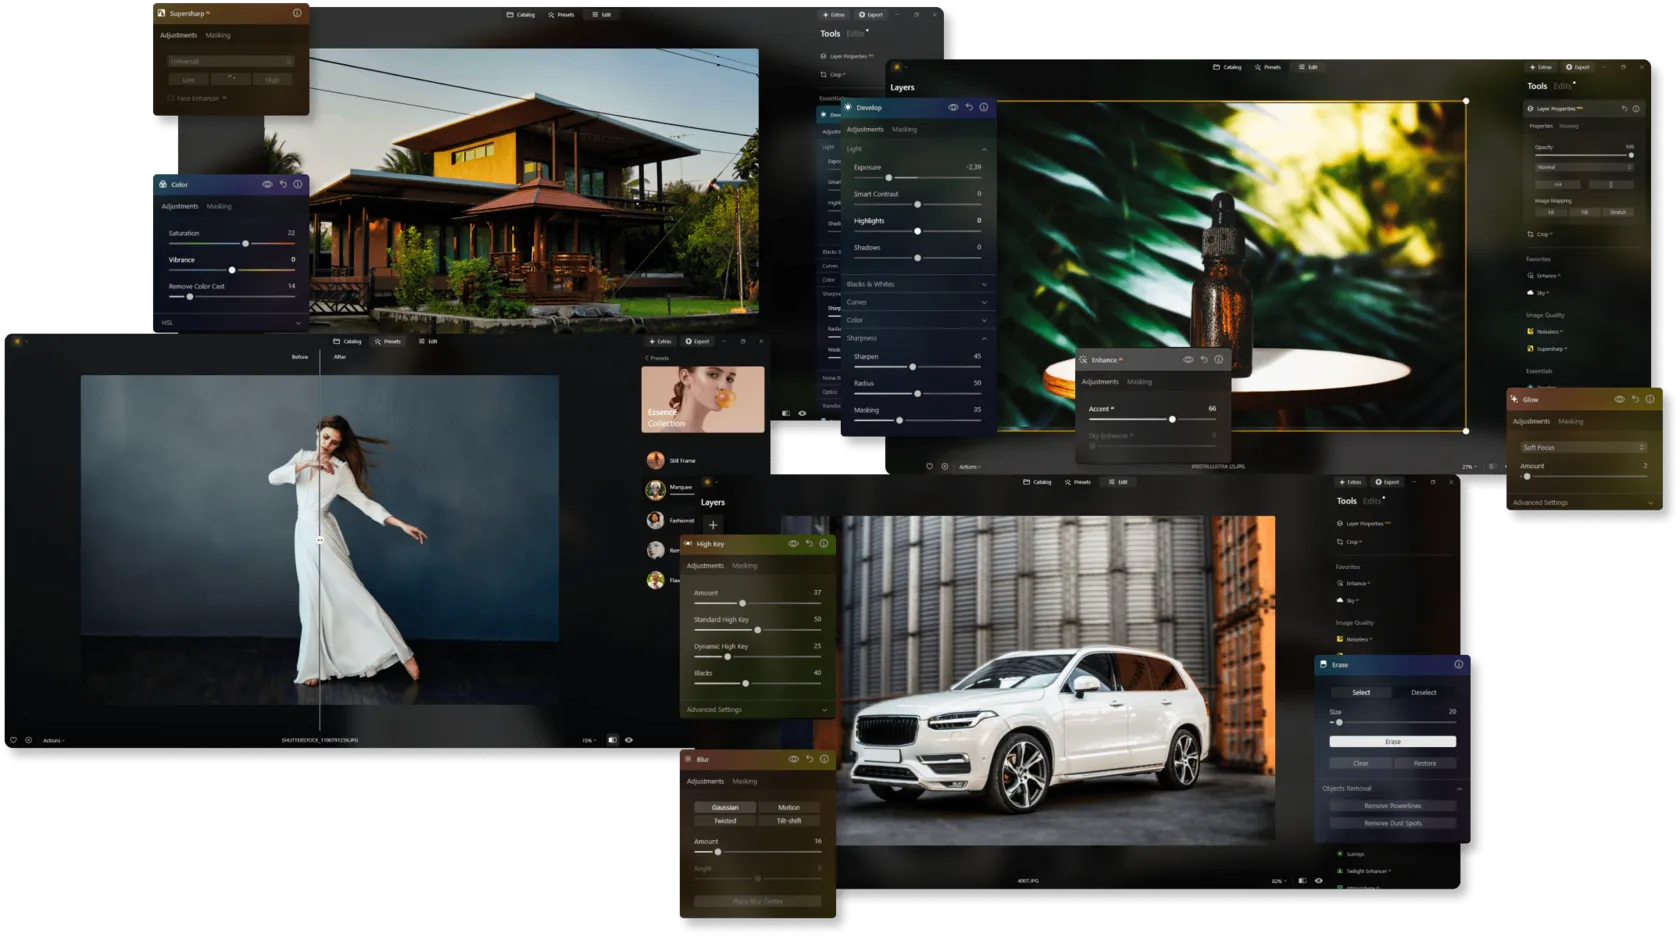The width and height of the screenshot is (1680, 937).
Task: Click the Enhance panel info icon
Action: [1218, 360]
